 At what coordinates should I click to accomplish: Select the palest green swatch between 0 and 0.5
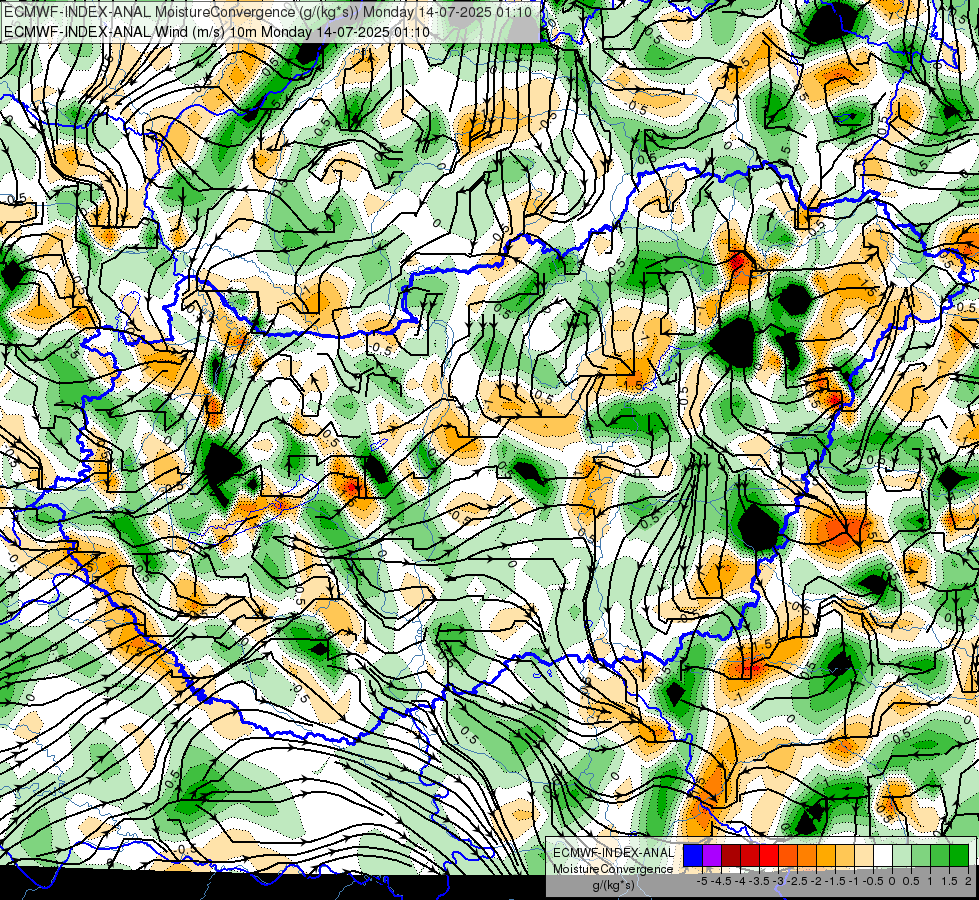coord(902,855)
